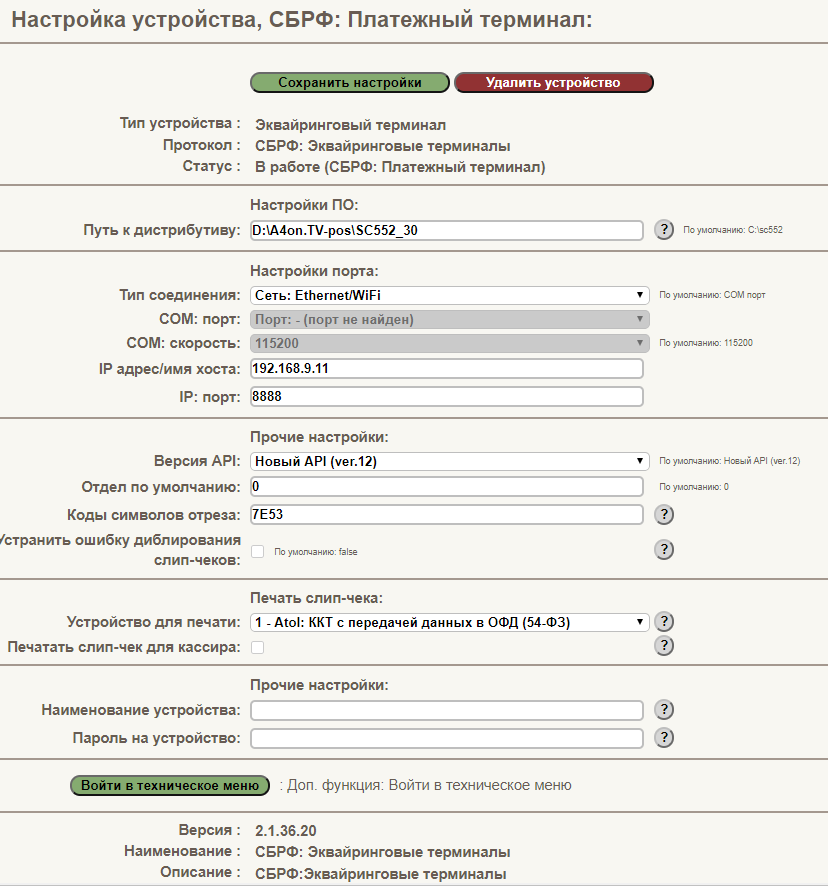The width and height of the screenshot is (828, 886).
Task: Click Войти в техническое меню button
Action: (170, 785)
